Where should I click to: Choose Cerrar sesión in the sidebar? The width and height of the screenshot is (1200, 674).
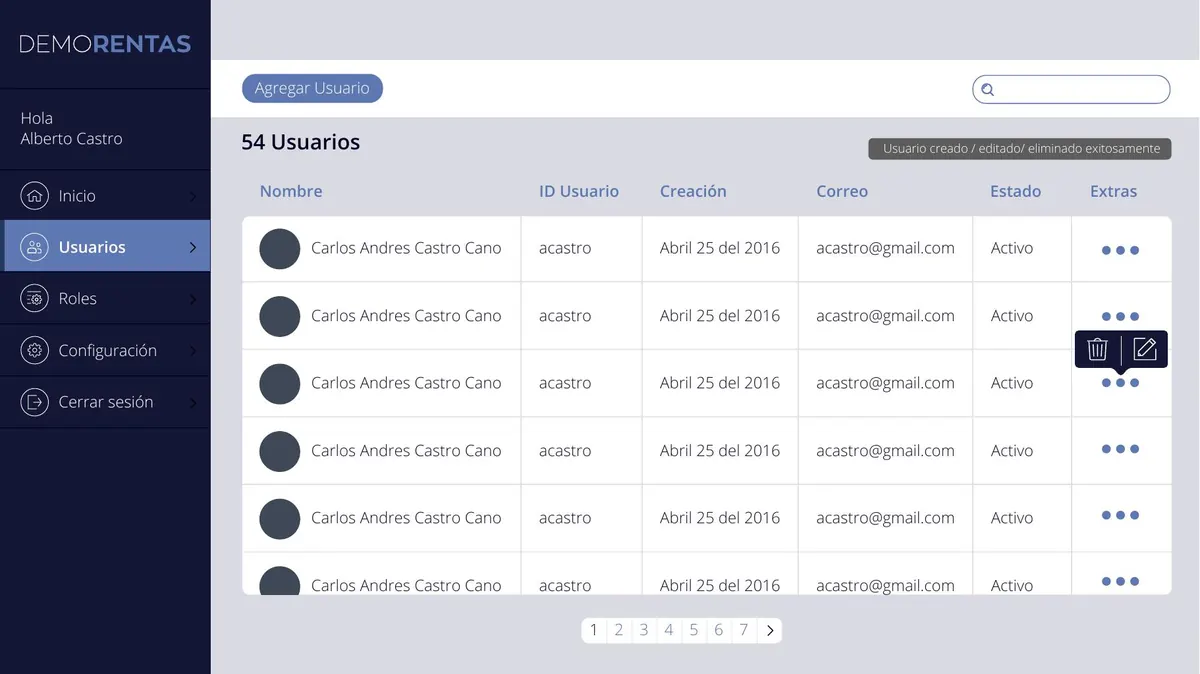[105, 402]
